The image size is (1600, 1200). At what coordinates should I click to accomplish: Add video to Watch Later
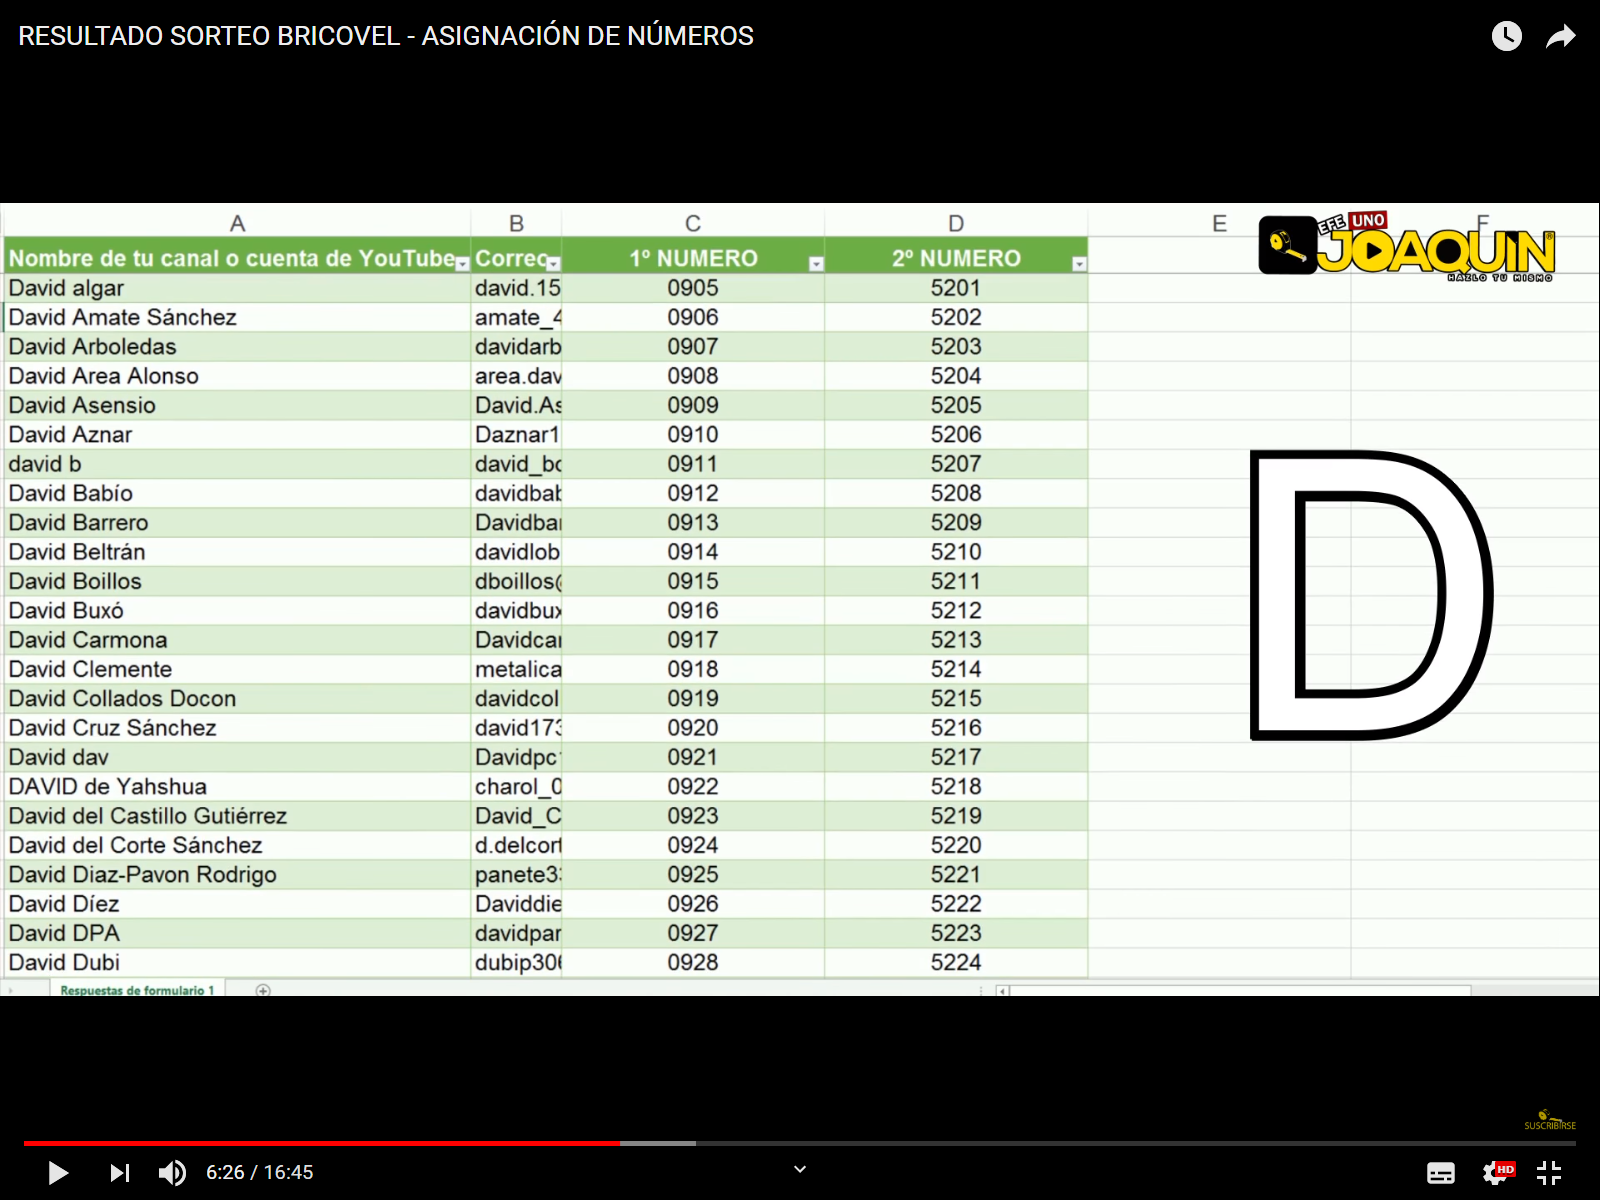point(1506,37)
